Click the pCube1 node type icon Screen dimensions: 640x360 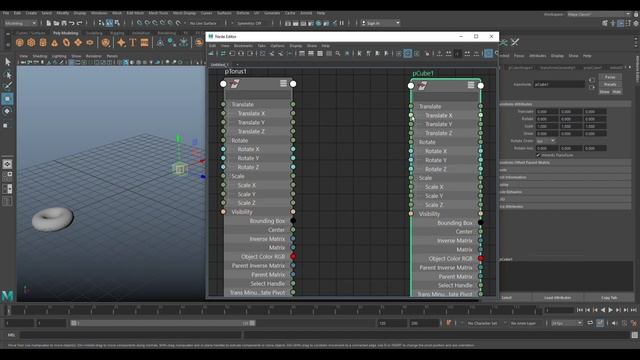(422, 86)
